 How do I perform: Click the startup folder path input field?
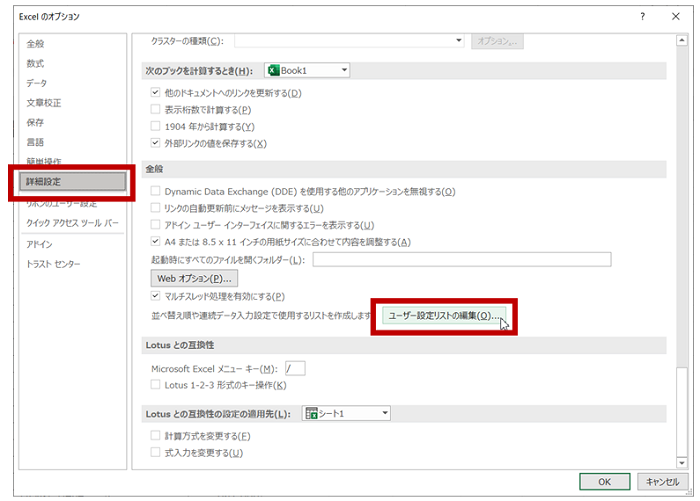tap(461, 260)
